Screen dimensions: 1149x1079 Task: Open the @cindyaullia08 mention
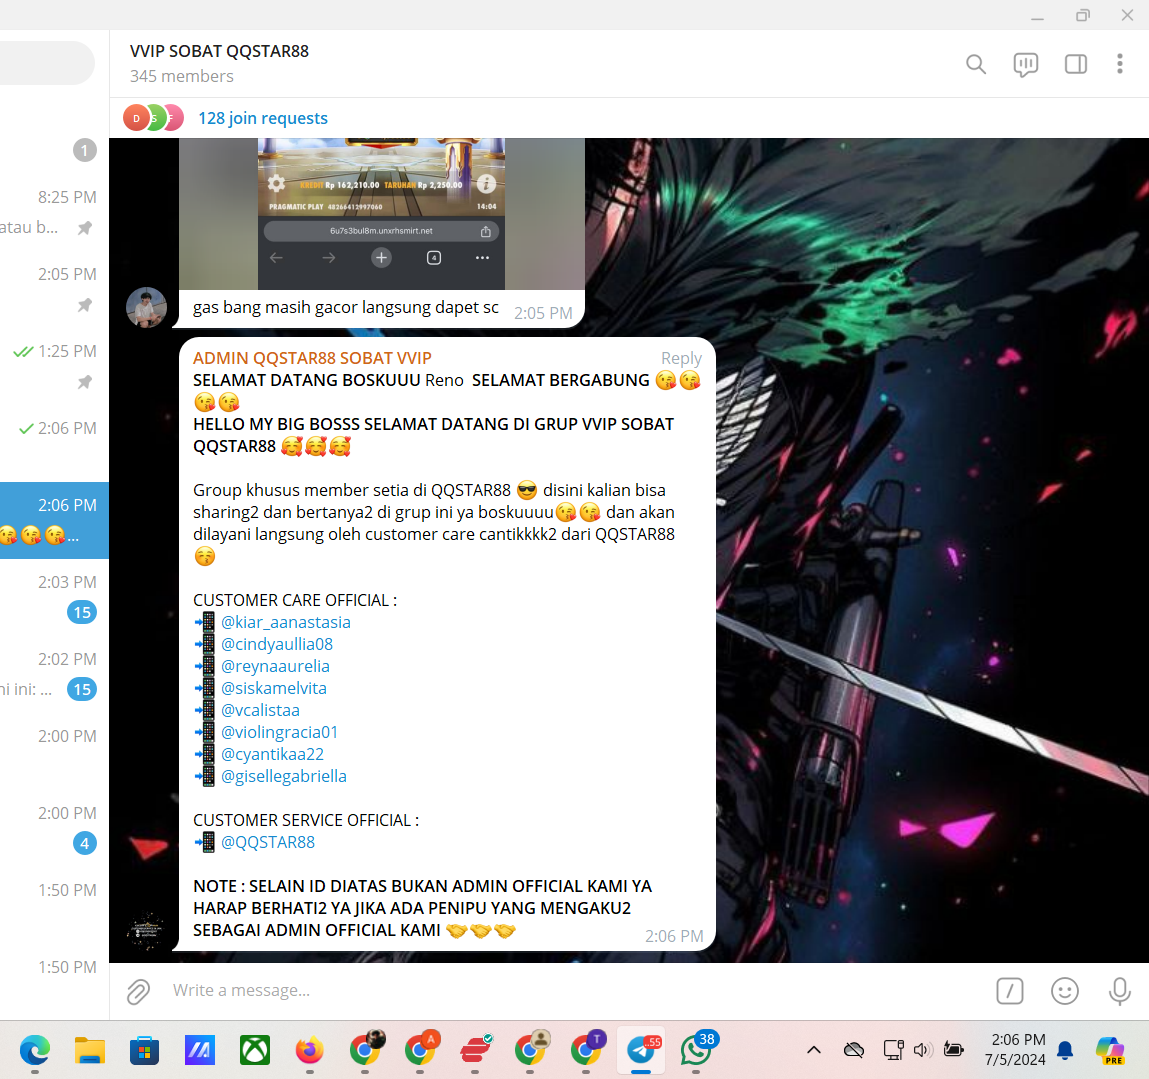[277, 644]
